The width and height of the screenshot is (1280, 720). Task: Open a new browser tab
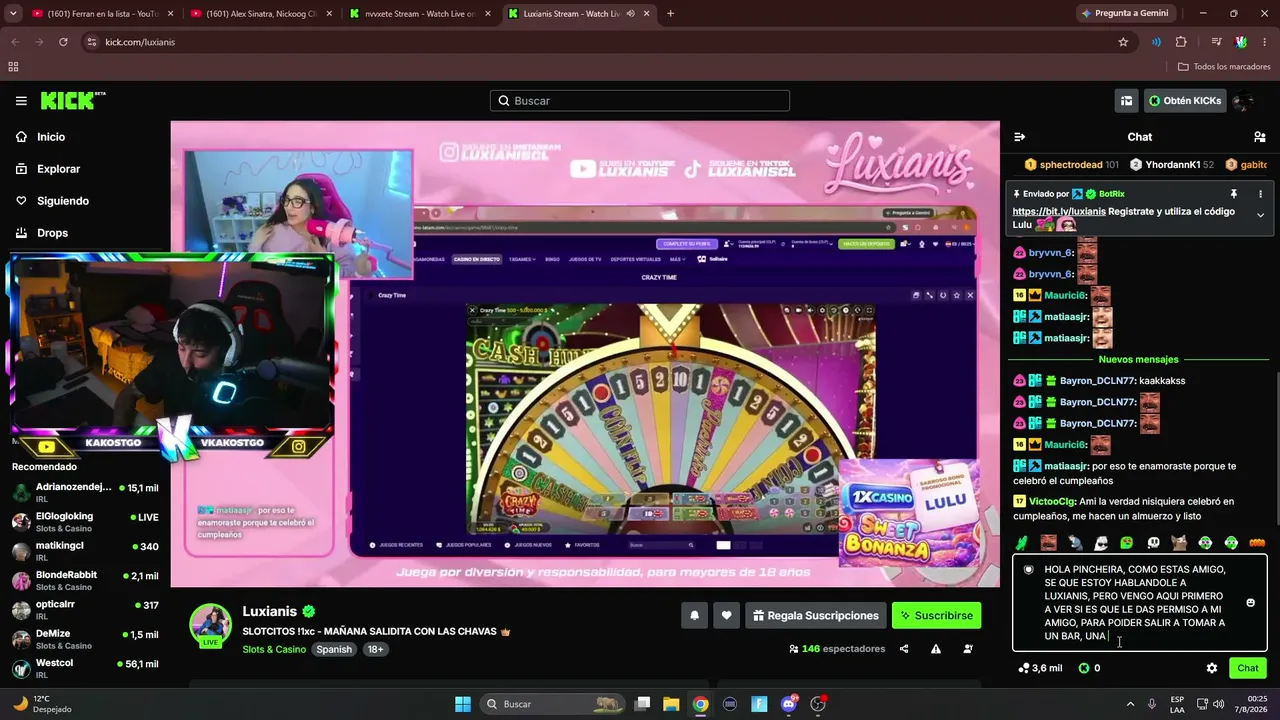coord(670,14)
